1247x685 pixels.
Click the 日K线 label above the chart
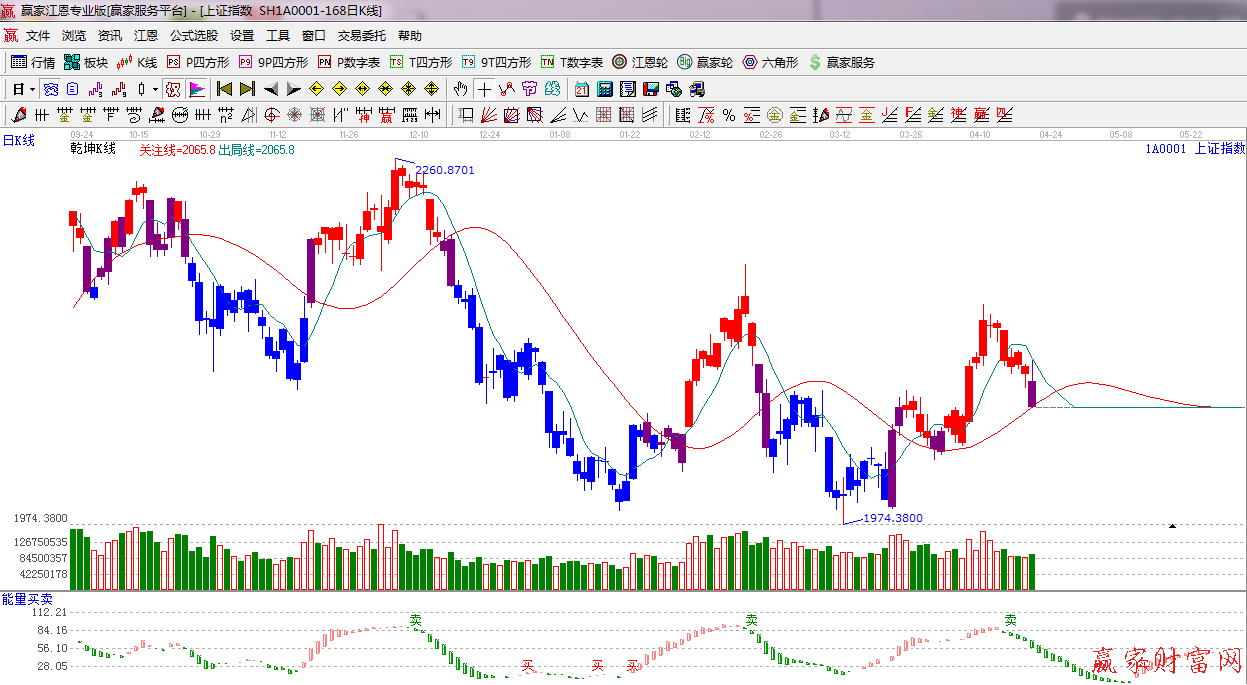tap(18, 141)
